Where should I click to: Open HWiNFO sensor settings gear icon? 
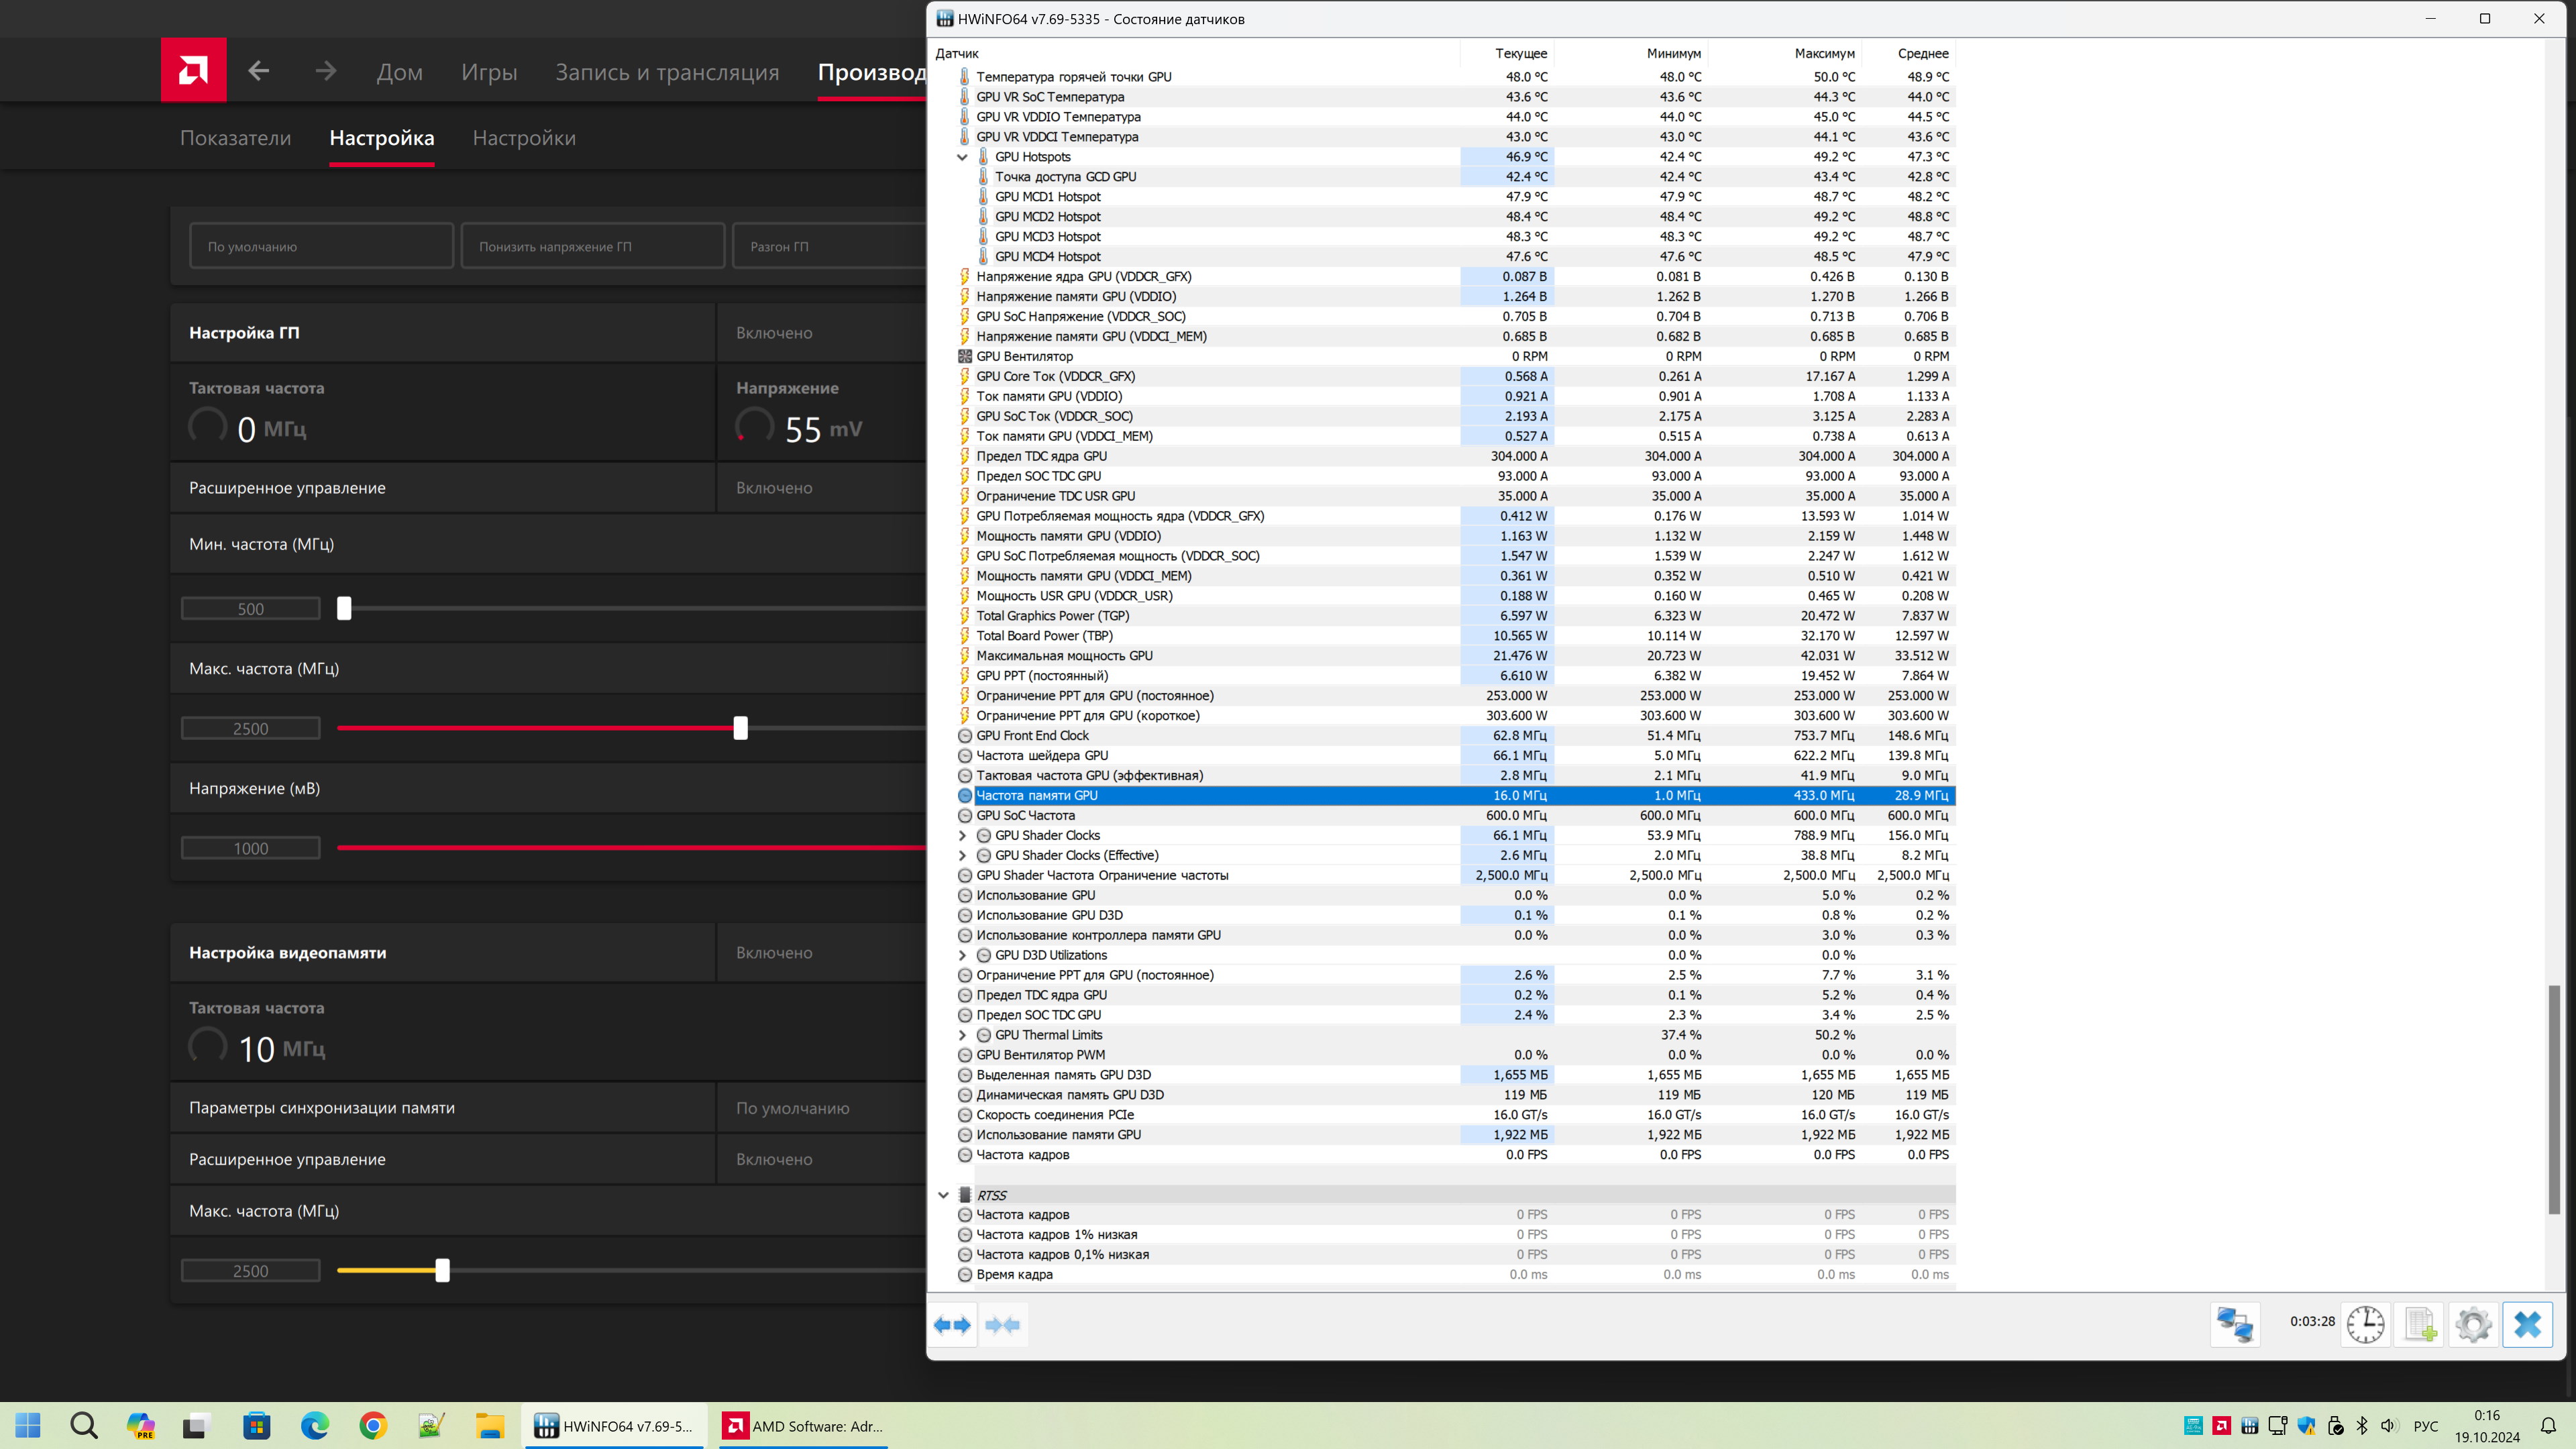coord(2473,1324)
